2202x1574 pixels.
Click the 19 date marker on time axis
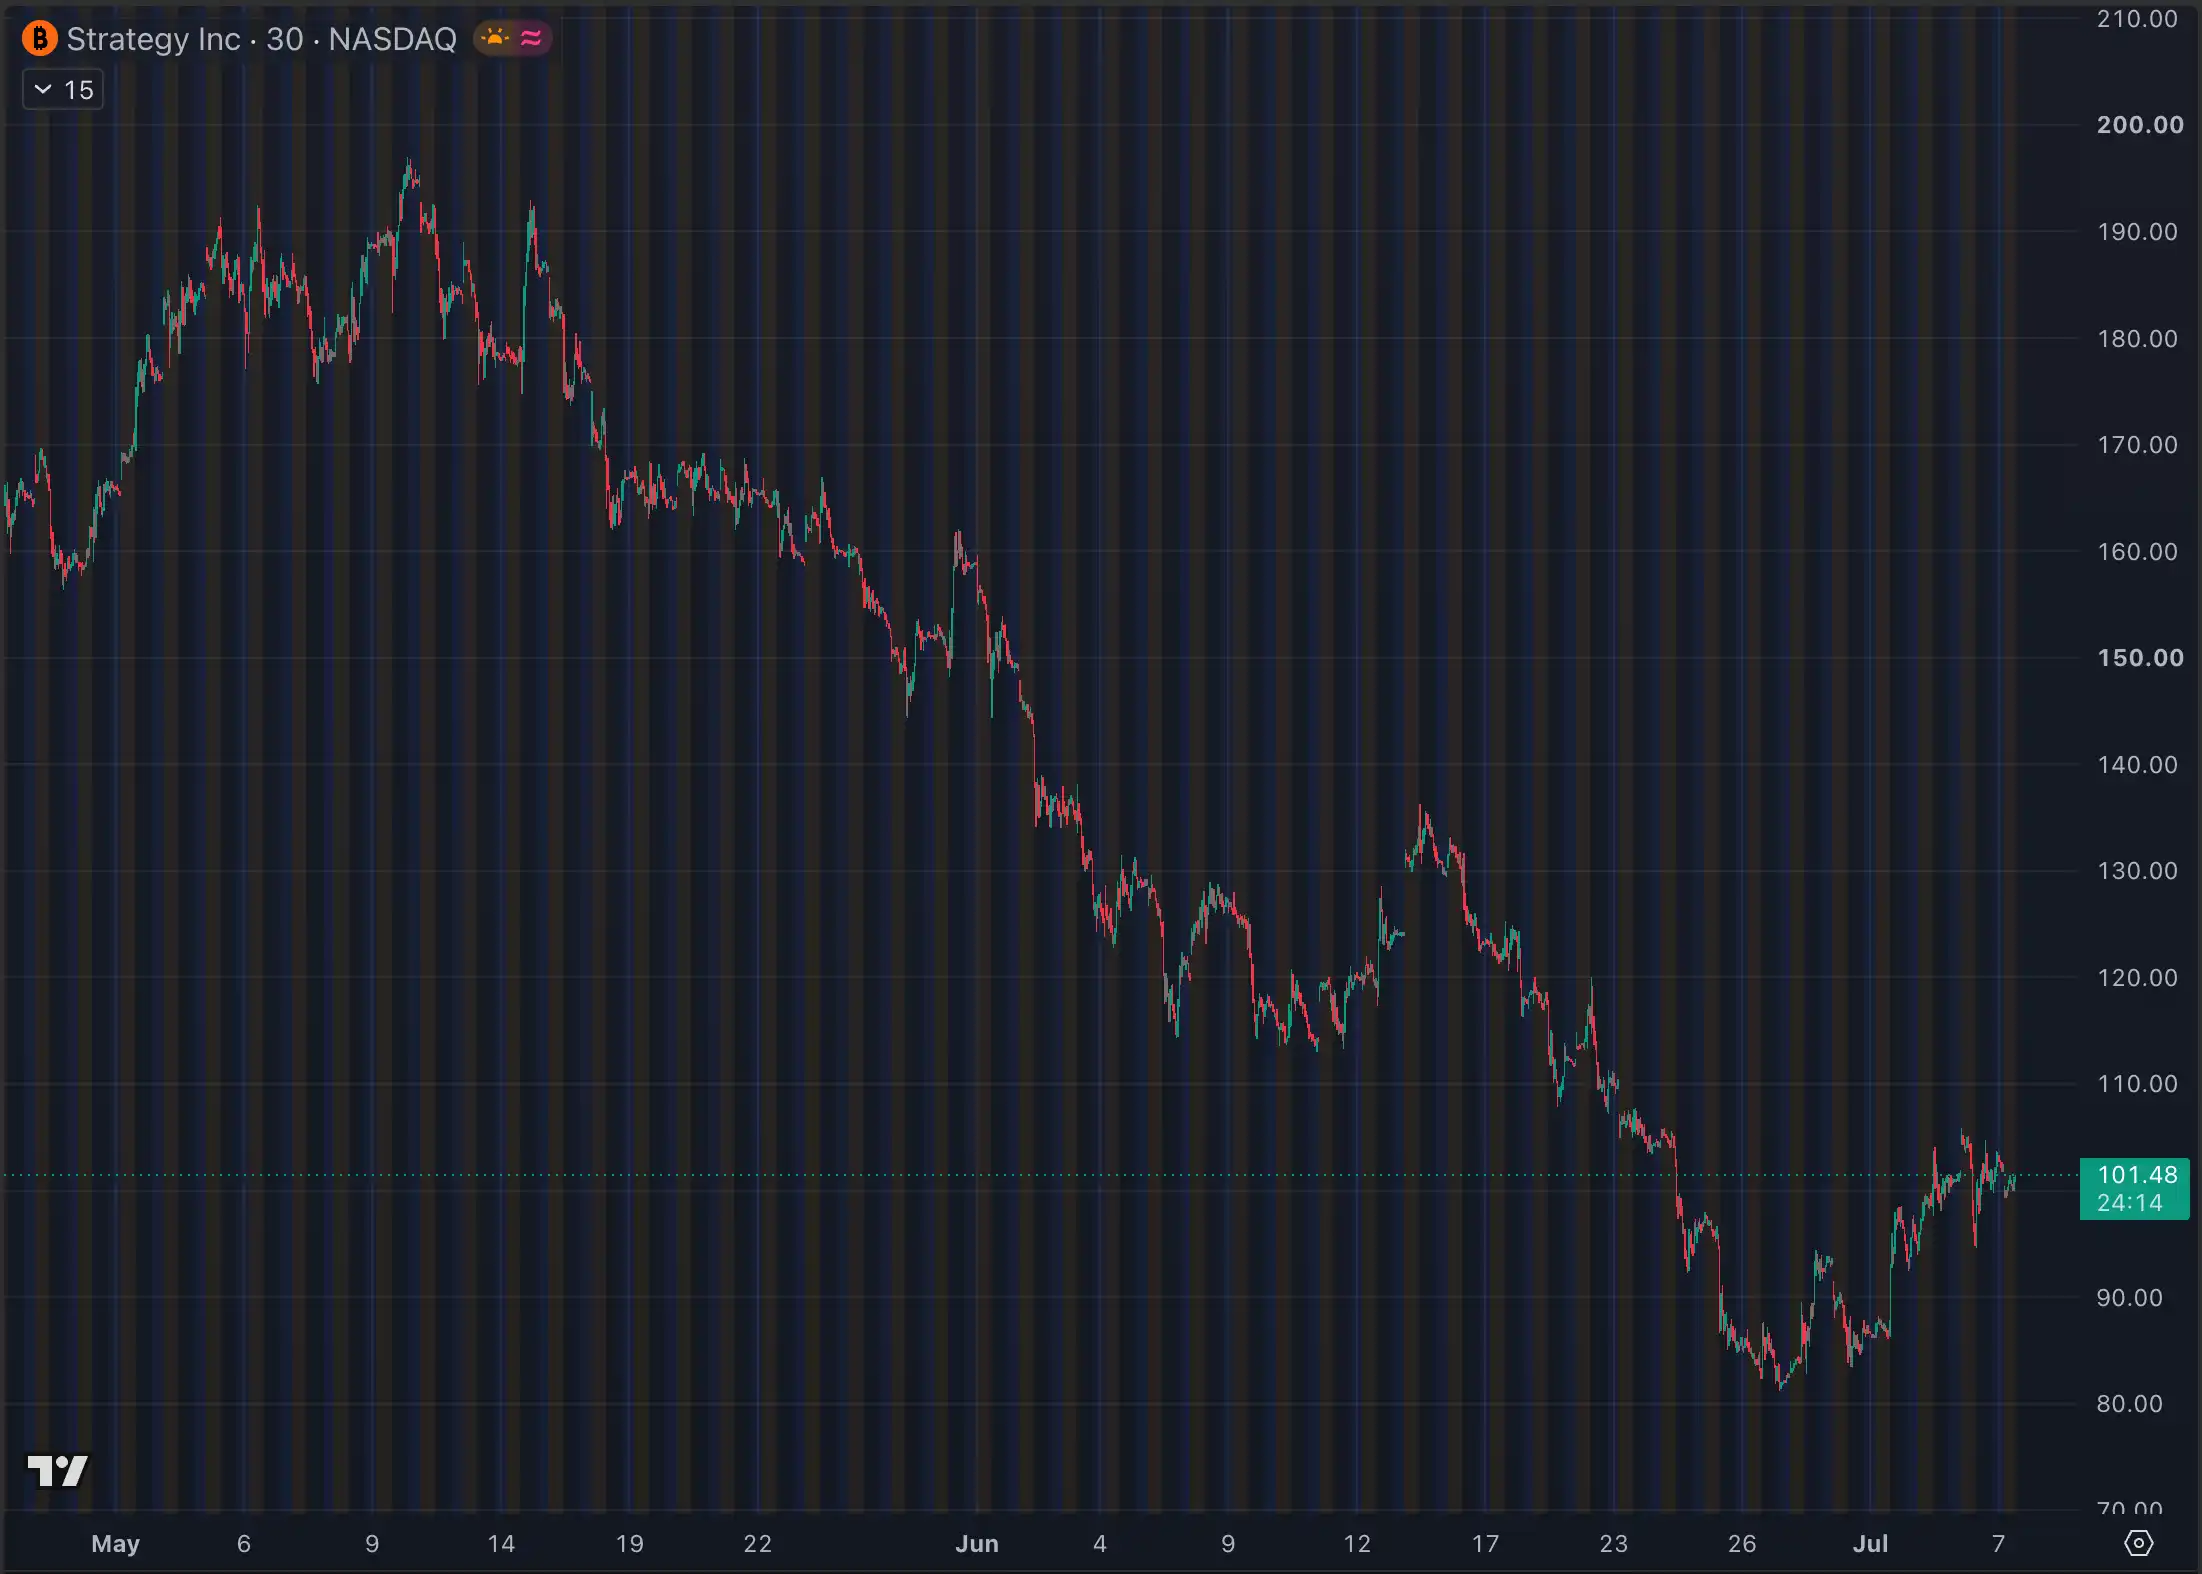(629, 1543)
